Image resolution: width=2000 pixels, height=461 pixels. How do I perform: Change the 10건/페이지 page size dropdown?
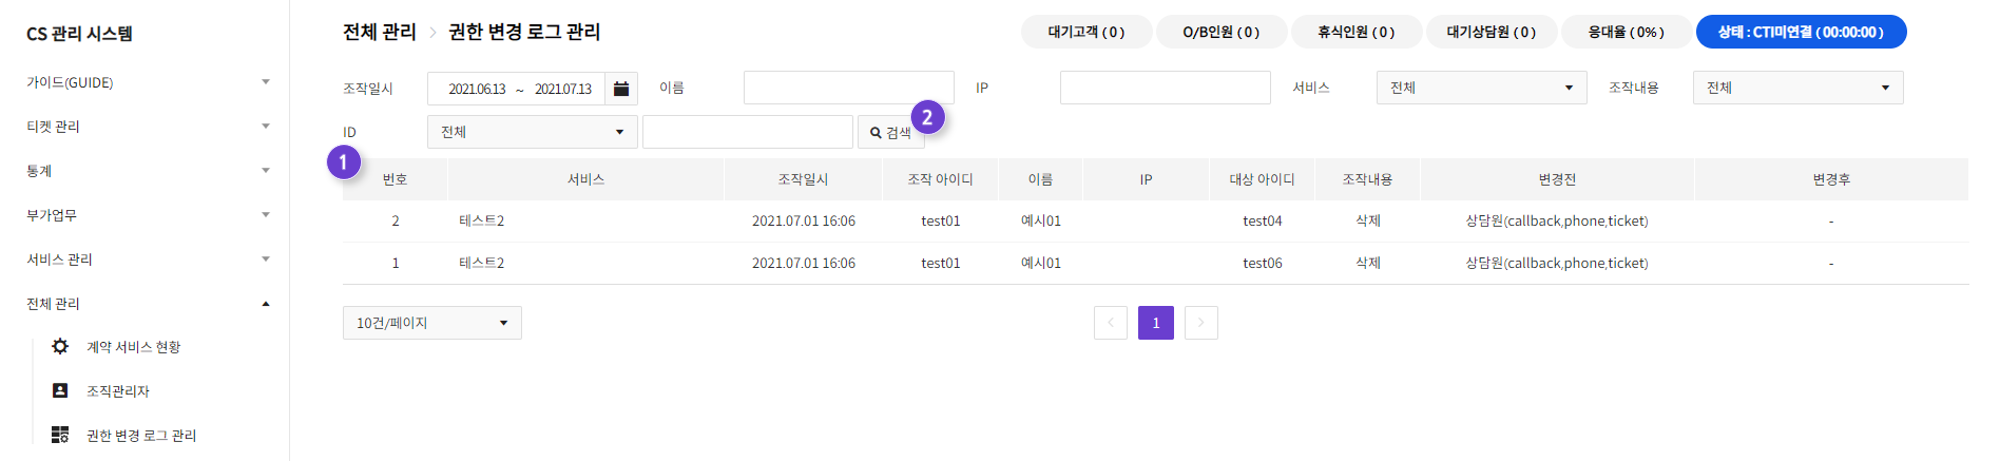pos(432,323)
